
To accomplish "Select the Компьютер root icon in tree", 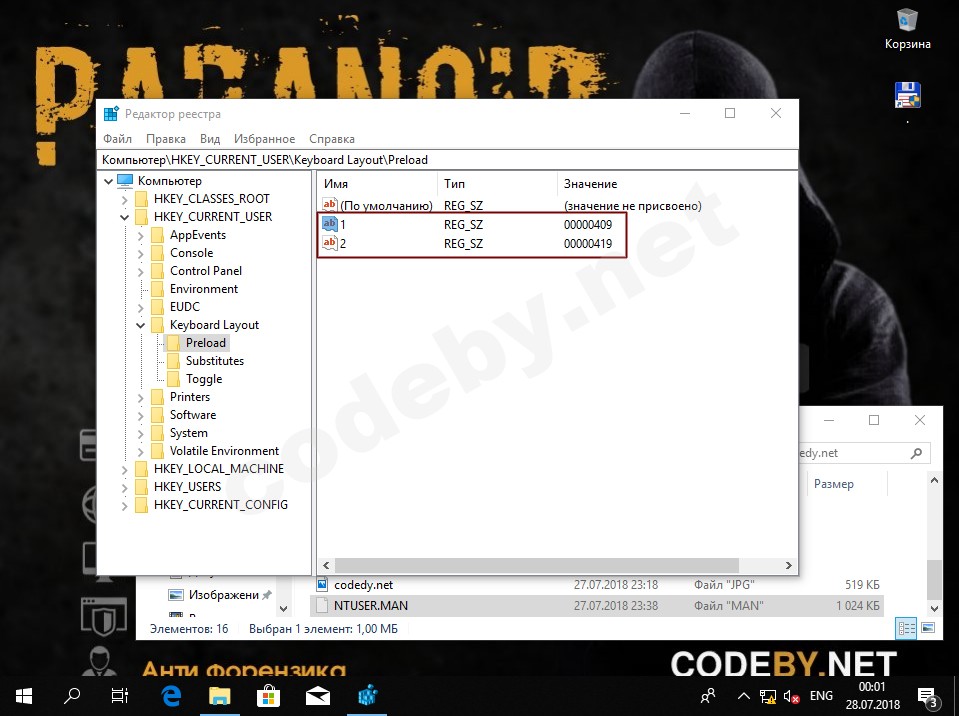I will pyautogui.click(x=125, y=180).
